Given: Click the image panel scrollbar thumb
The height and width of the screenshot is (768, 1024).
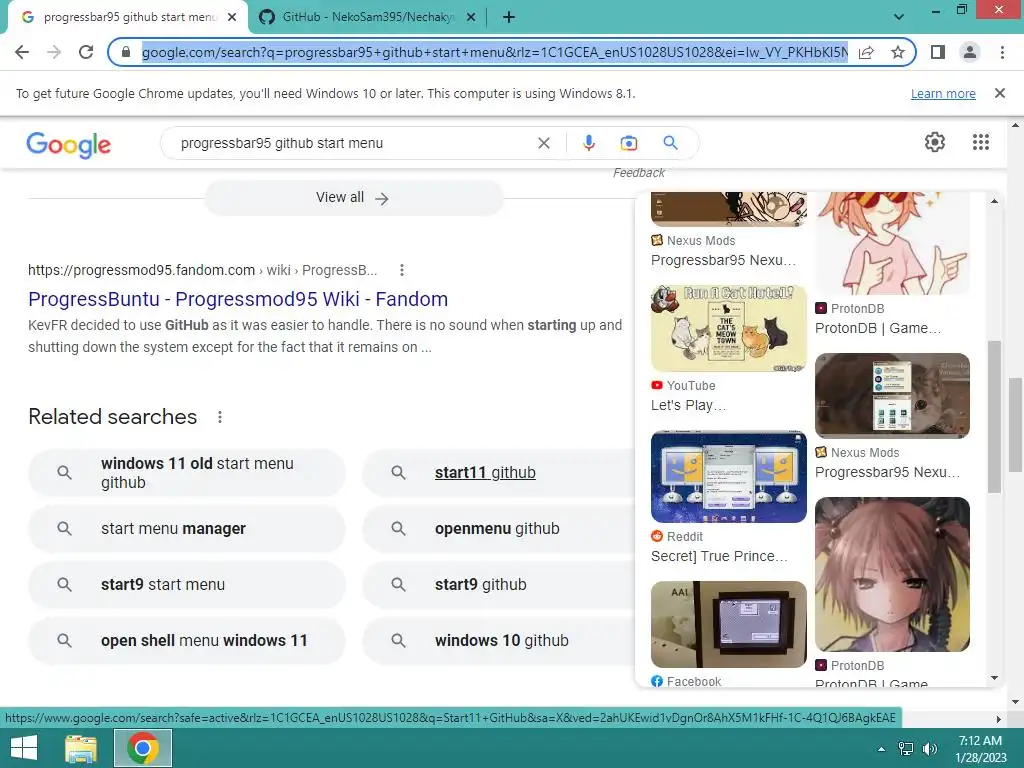Looking at the screenshot, I should tap(994, 417).
